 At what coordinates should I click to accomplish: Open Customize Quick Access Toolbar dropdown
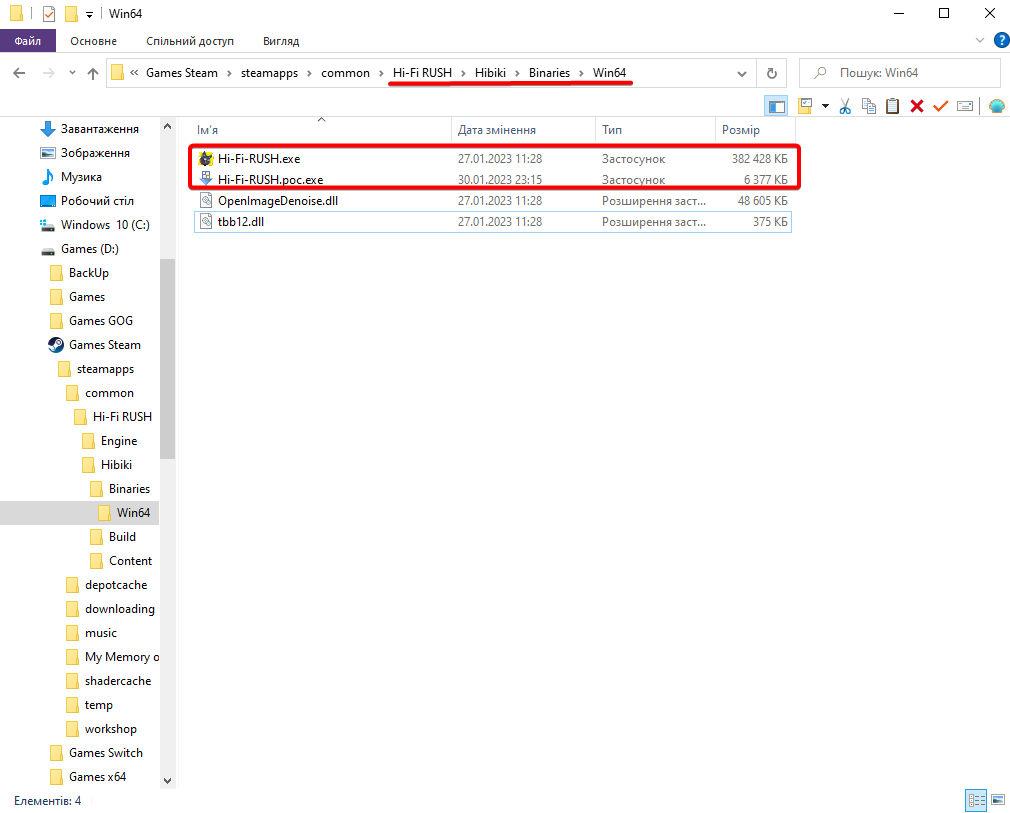click(90, 14)
